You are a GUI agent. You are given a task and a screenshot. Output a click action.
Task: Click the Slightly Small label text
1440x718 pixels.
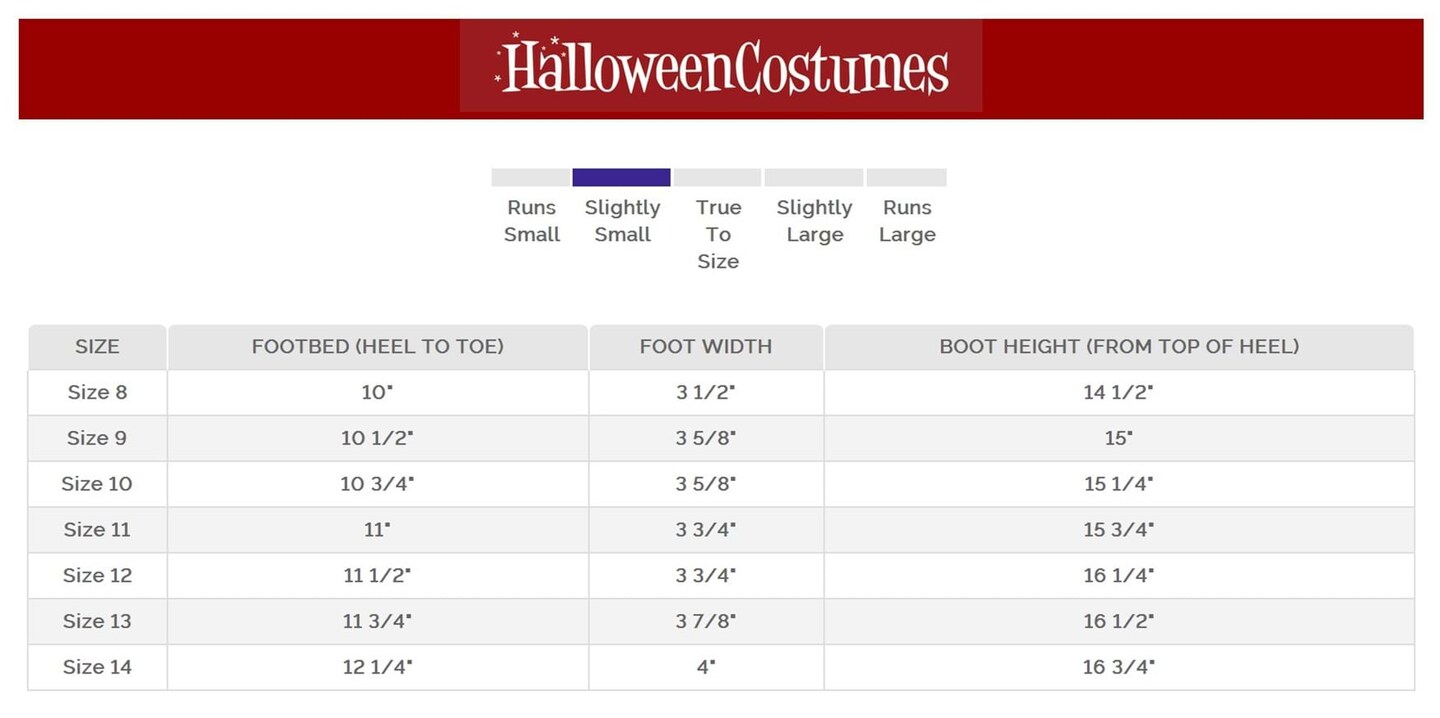point(622,221)
